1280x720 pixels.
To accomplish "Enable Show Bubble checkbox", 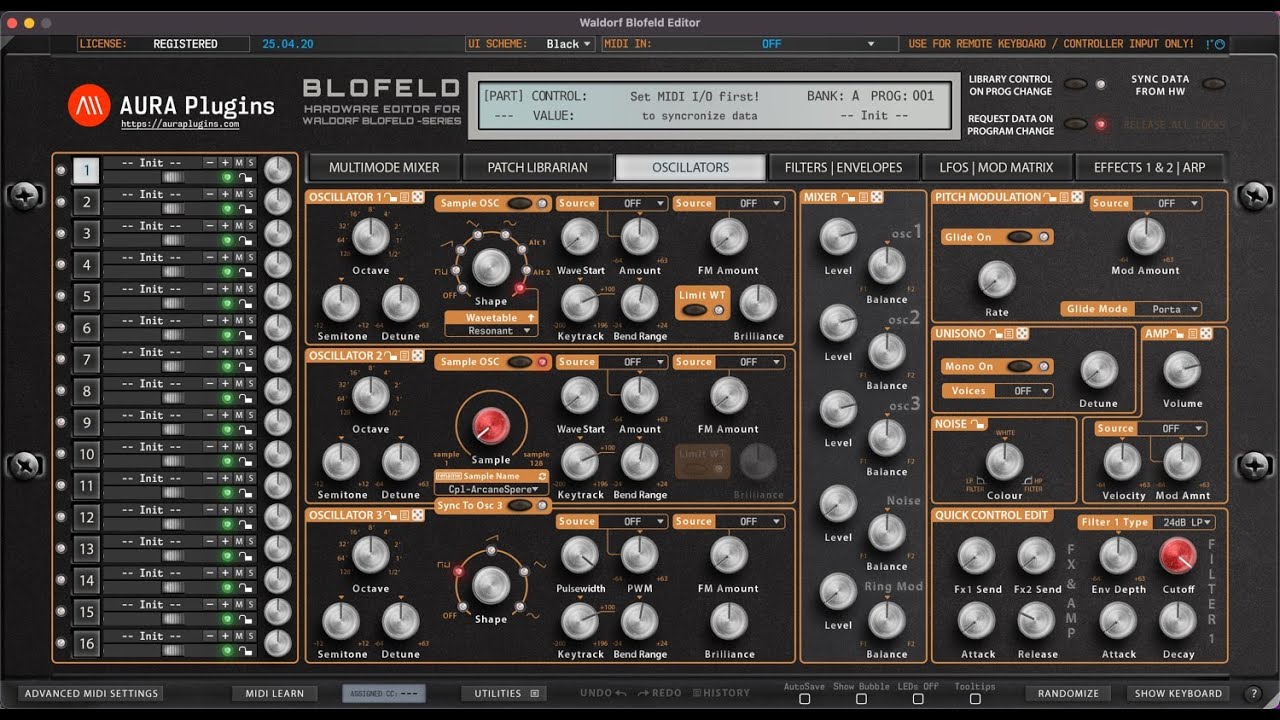I will click(860, 699).
